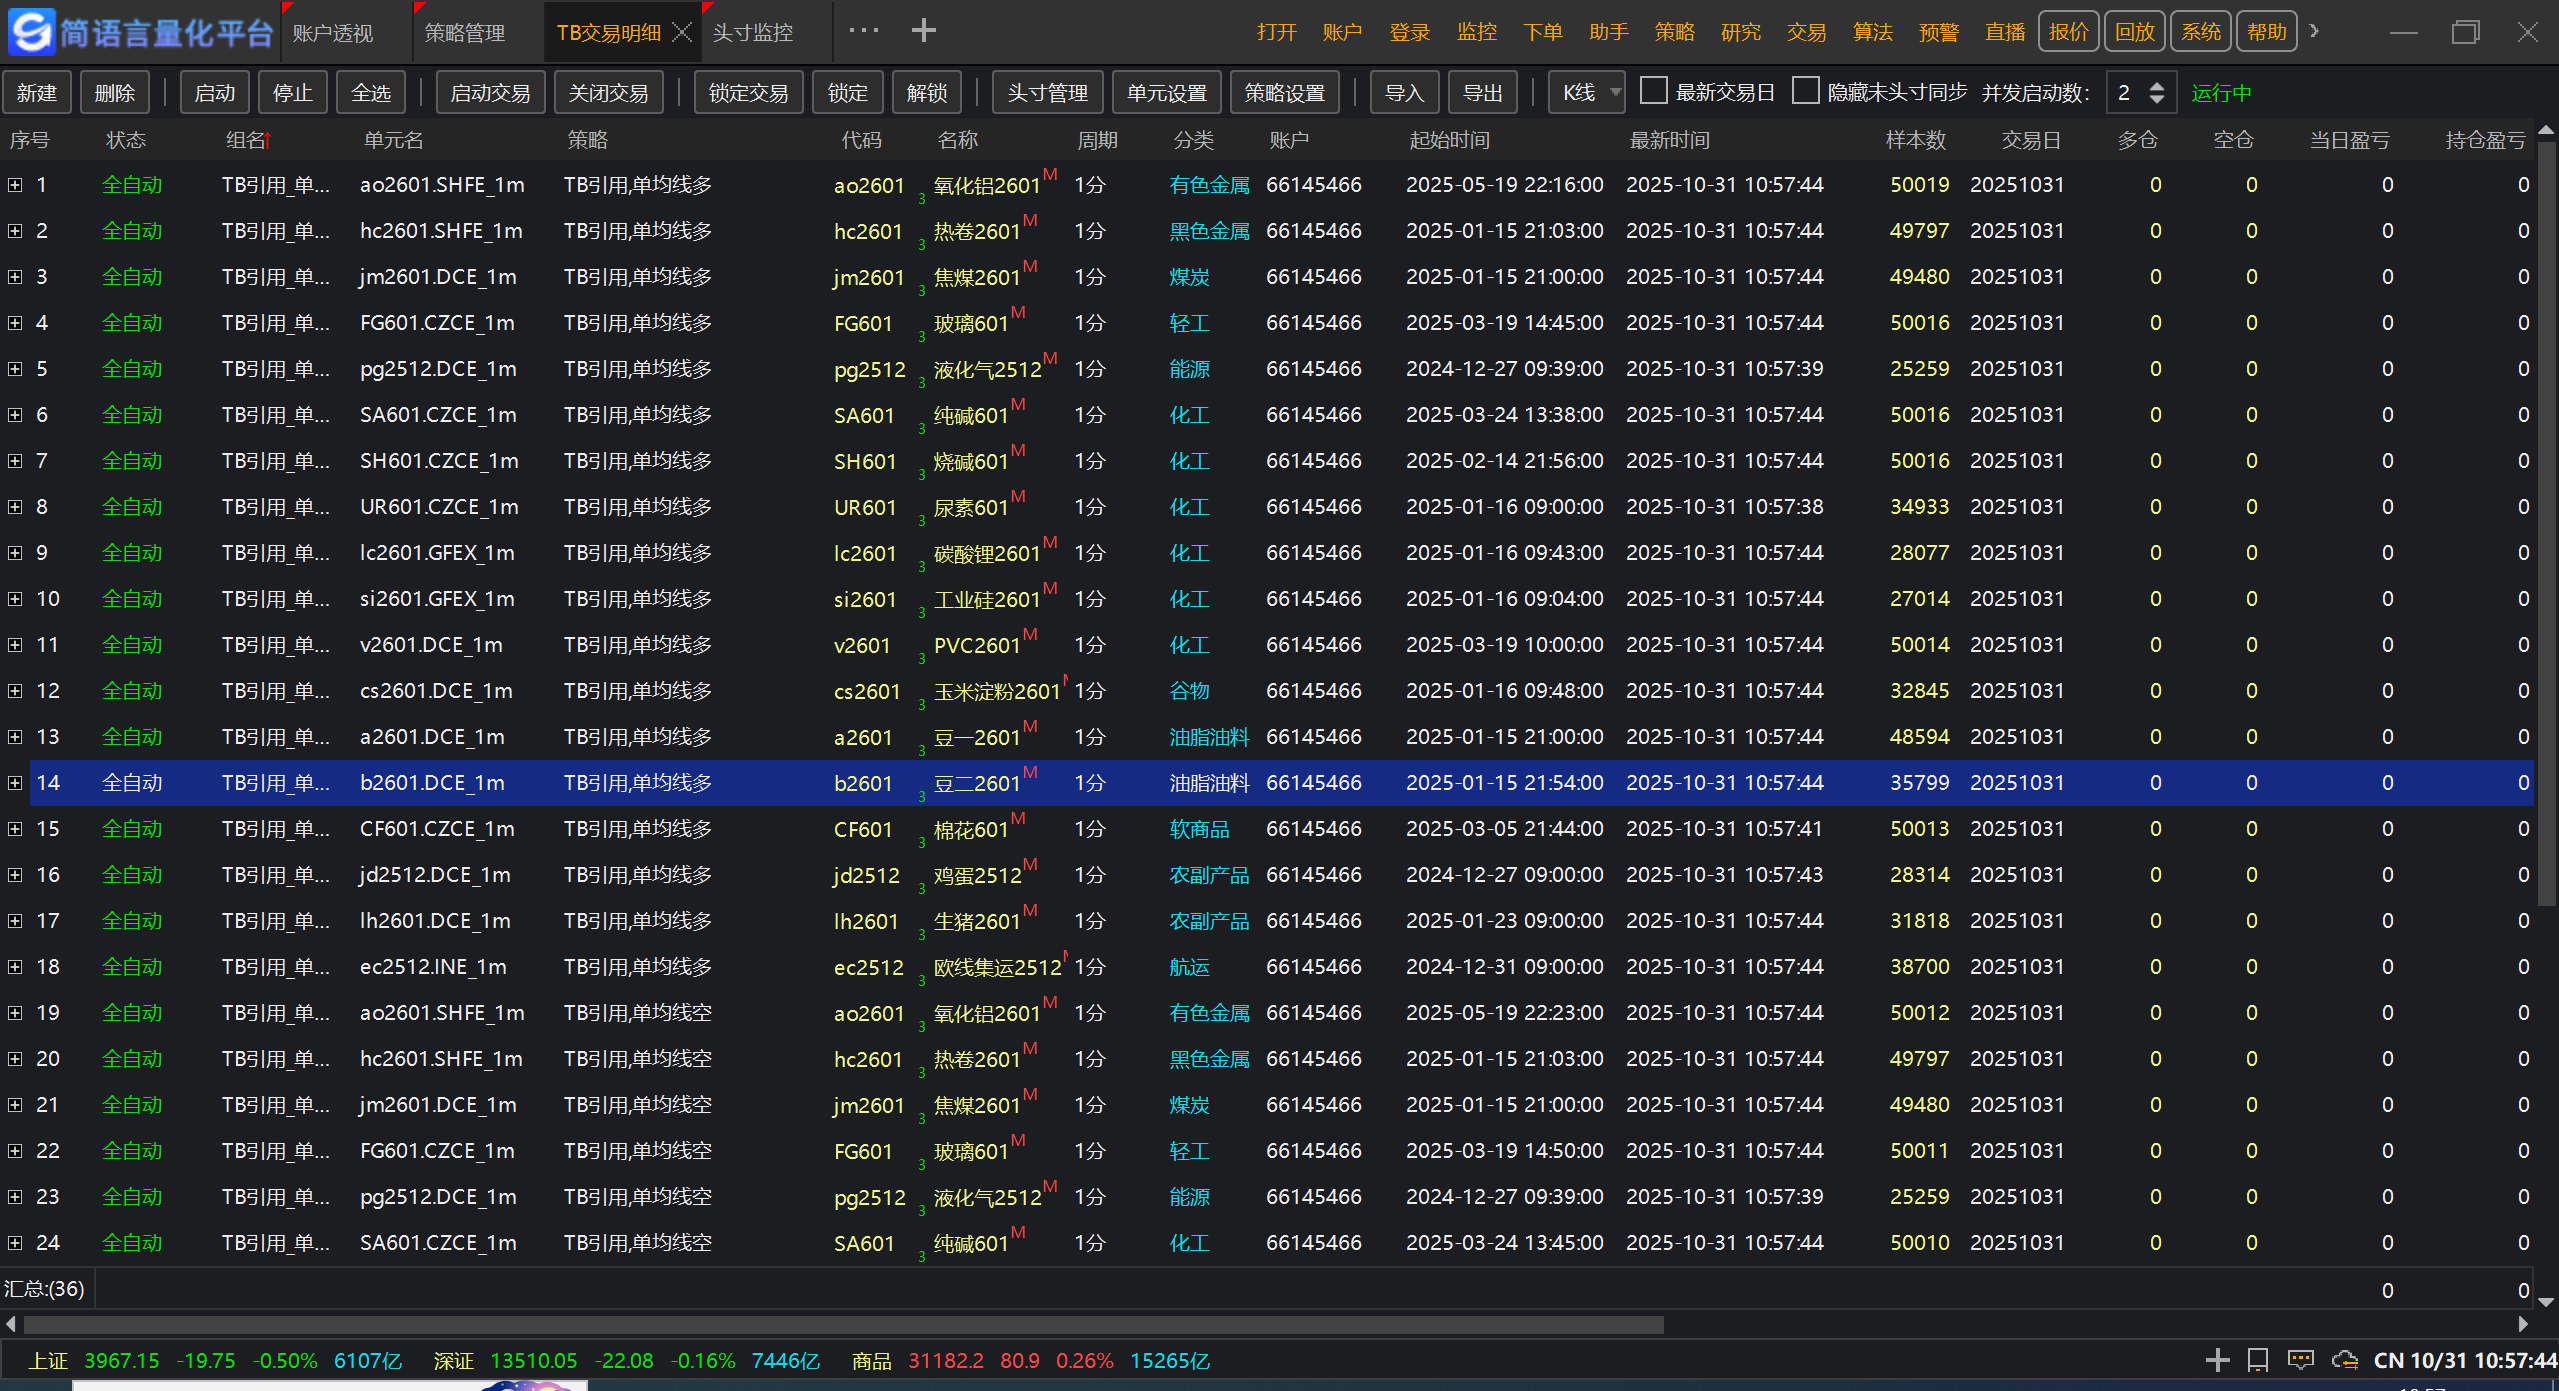Click the cloud sync icon in status bar
Viewport: 2559px width, 1391px height.
coord(2343,1360)
